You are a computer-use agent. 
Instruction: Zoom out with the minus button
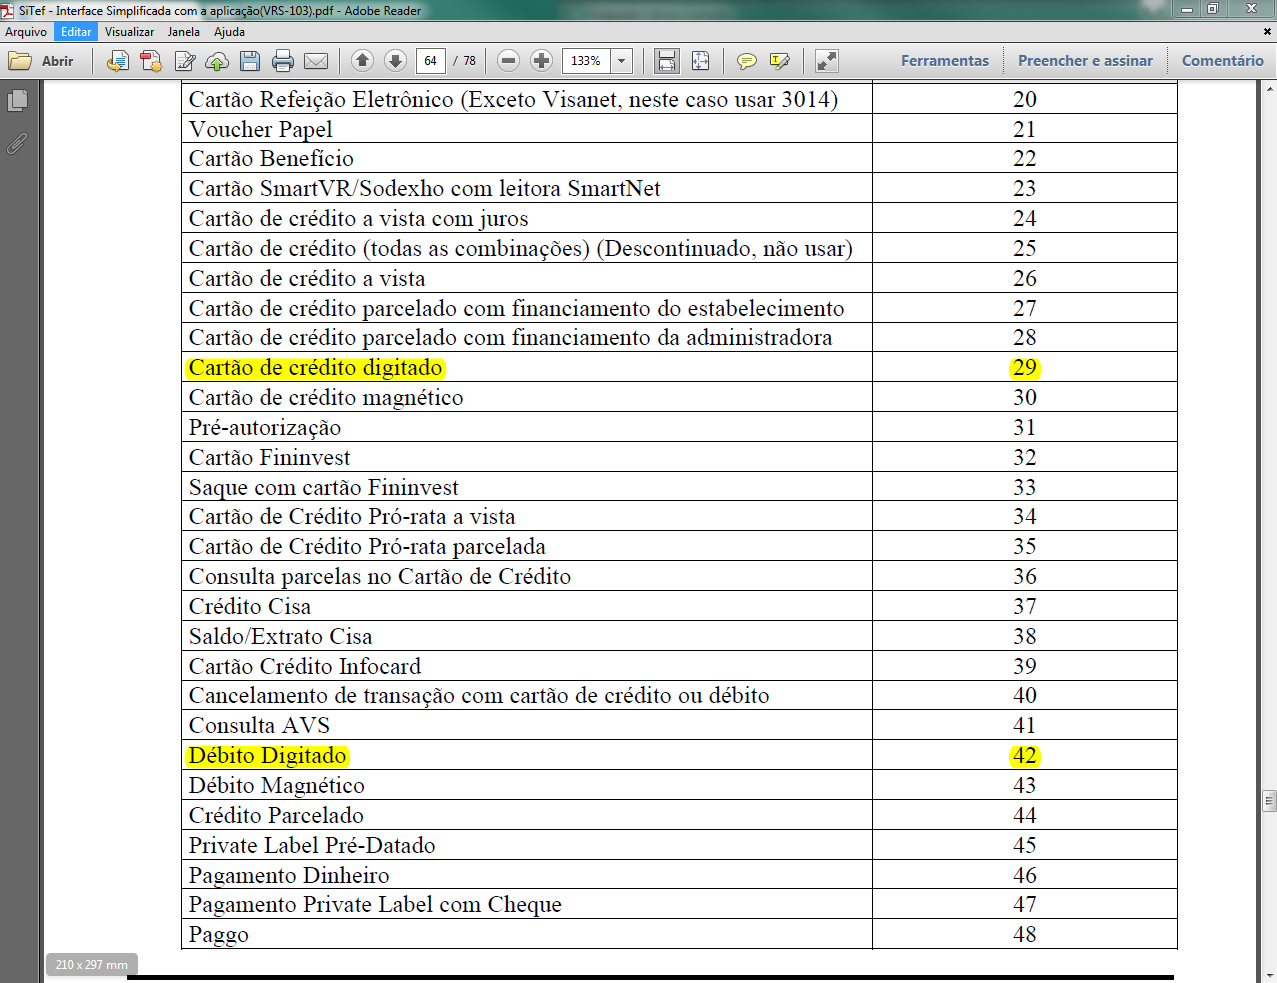[508, 61]
